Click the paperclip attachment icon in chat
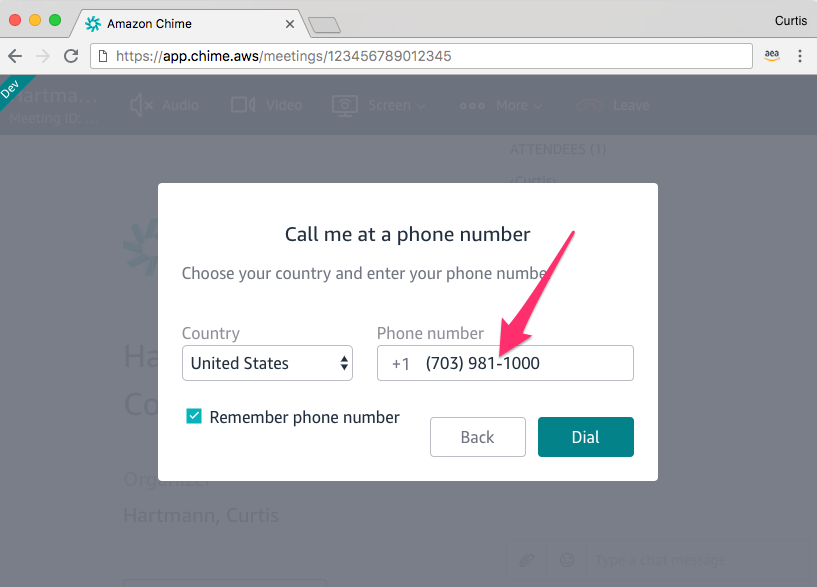Image resolution: width=817 pixels, height=587 pixels. (526, 560)
